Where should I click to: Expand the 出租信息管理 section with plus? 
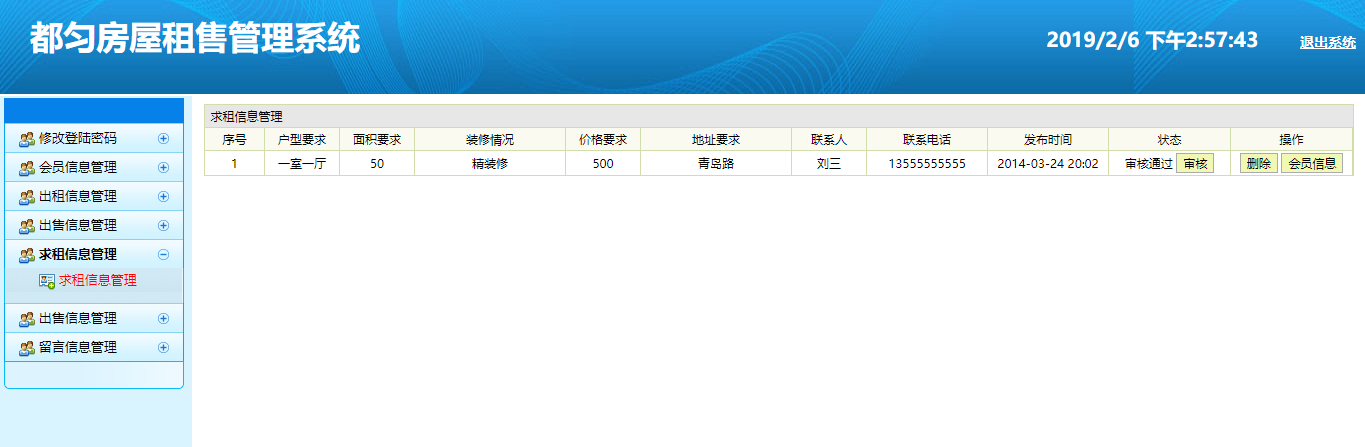click(x=164, y=197)
